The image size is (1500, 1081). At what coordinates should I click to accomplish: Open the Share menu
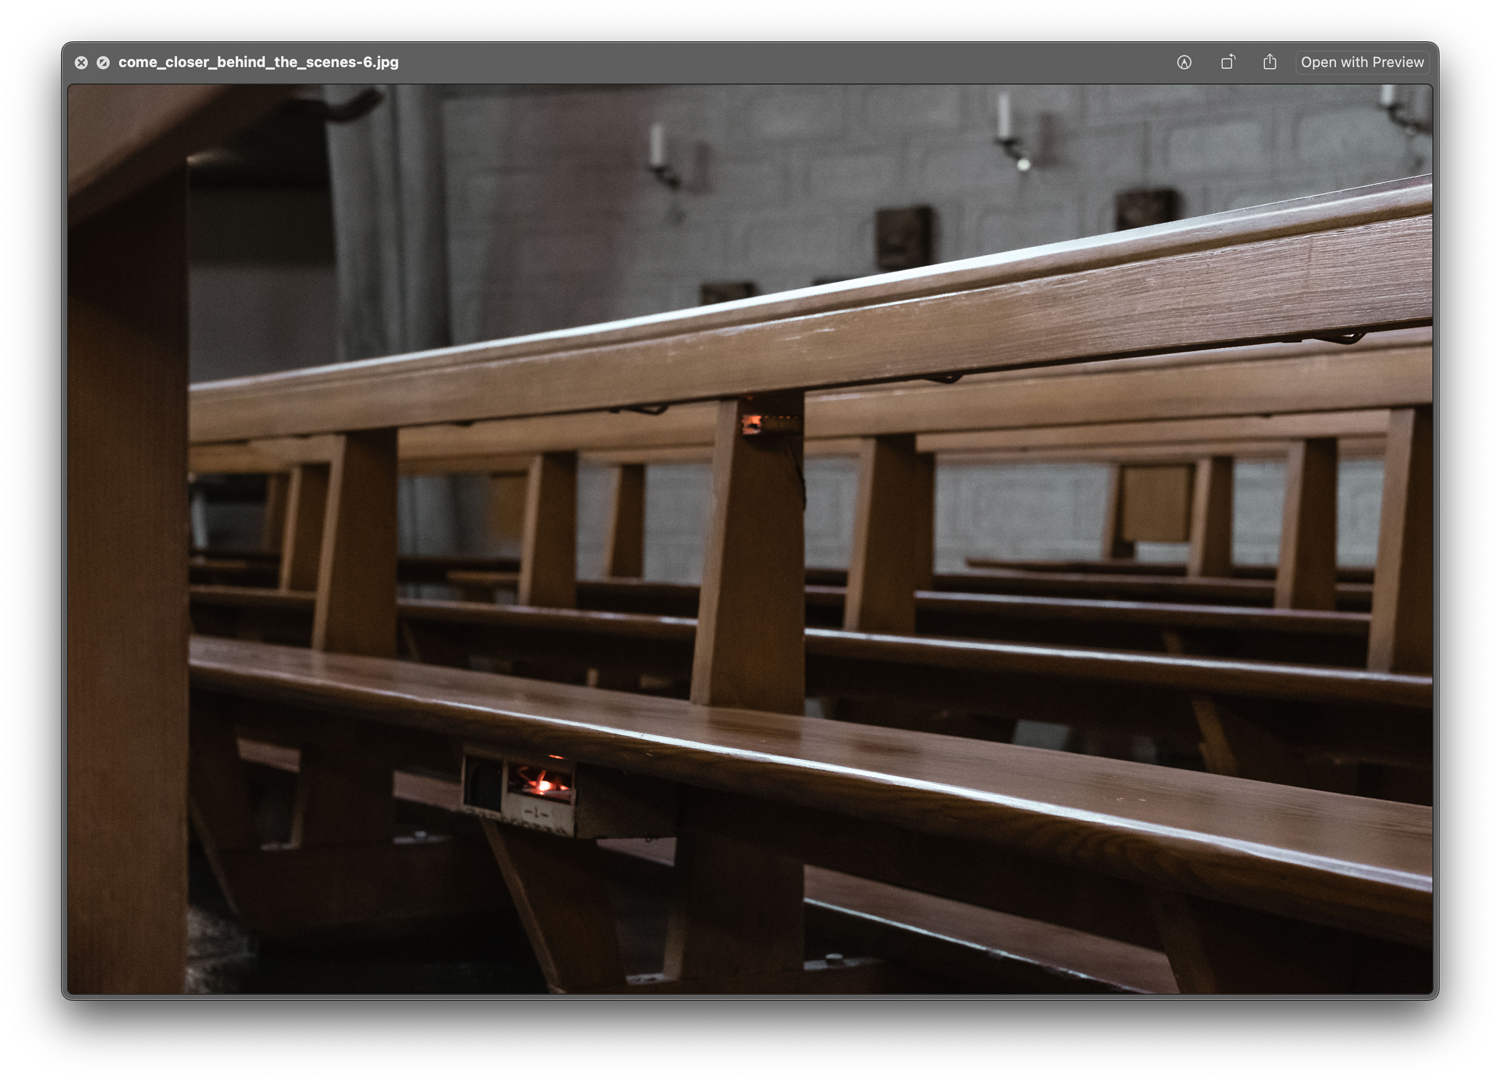click(x=1270, y=62)
